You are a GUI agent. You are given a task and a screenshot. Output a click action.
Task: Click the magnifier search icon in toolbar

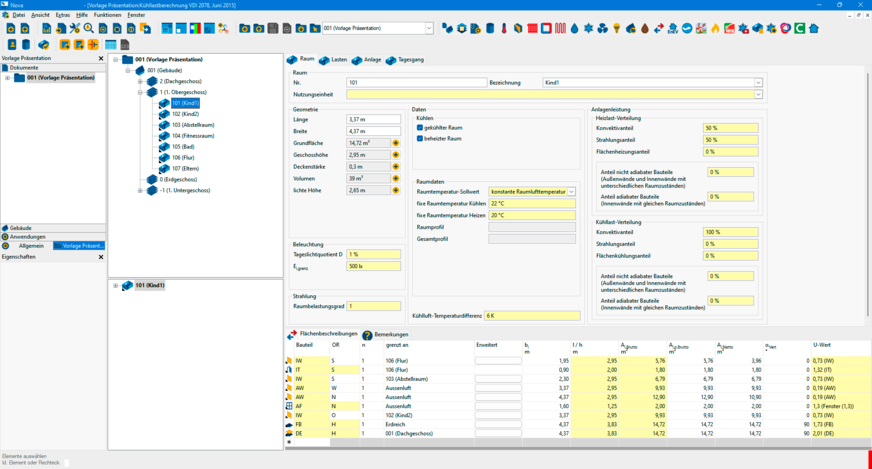coord(89,28)
